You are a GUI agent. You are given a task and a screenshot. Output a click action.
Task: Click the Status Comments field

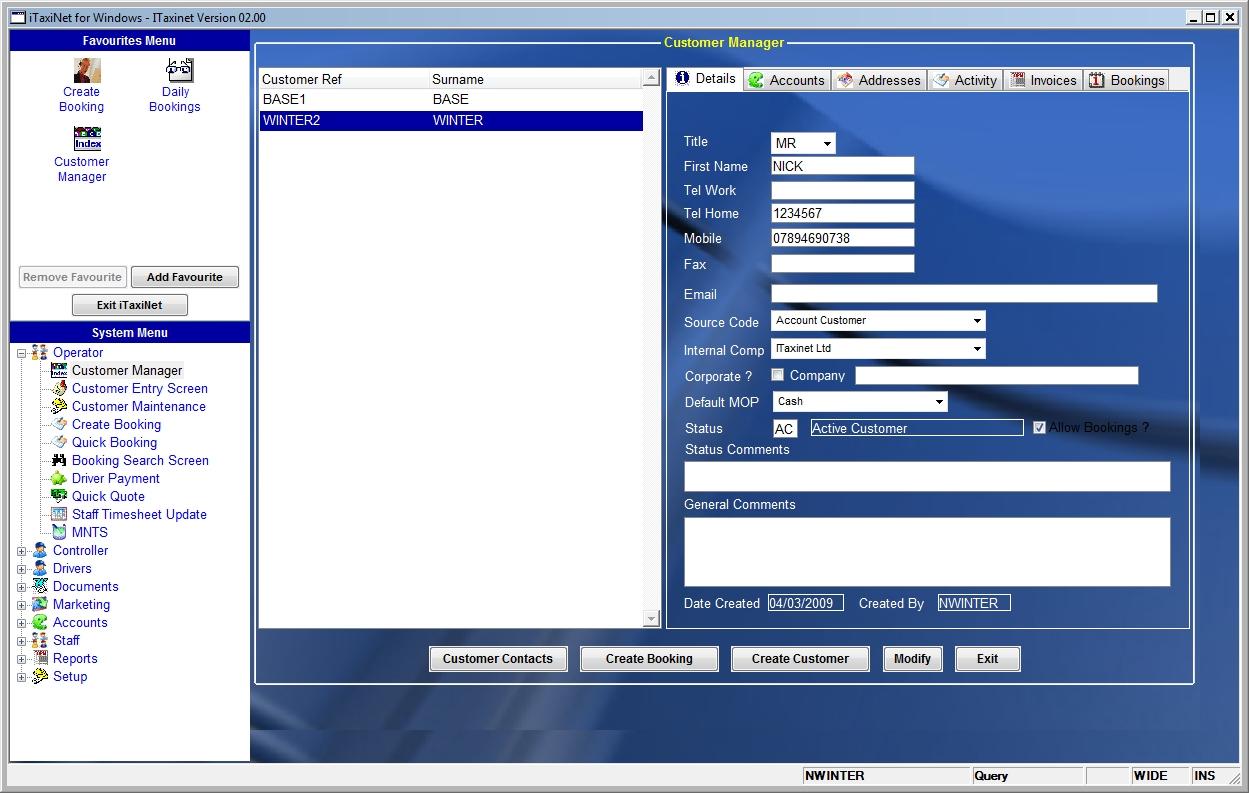(x=927, y=476)
